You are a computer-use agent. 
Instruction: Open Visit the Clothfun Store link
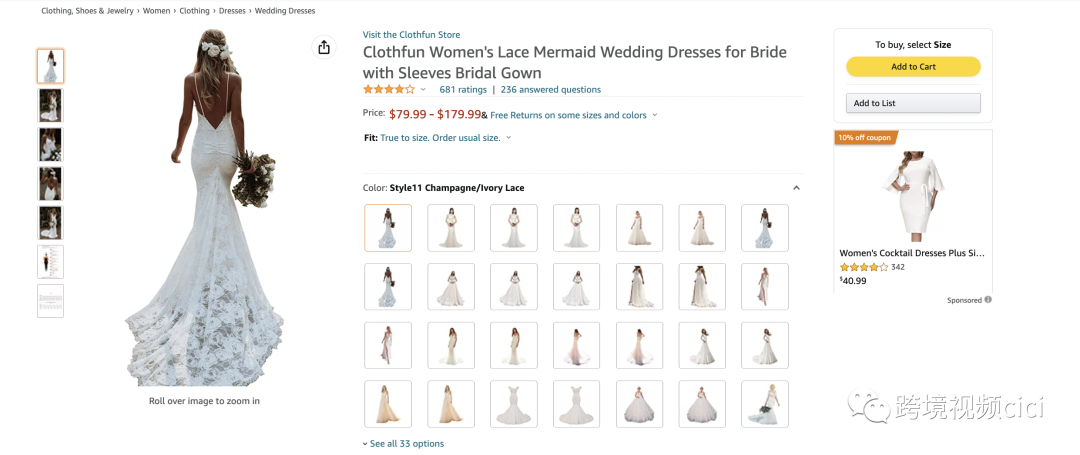click(411, 35)
